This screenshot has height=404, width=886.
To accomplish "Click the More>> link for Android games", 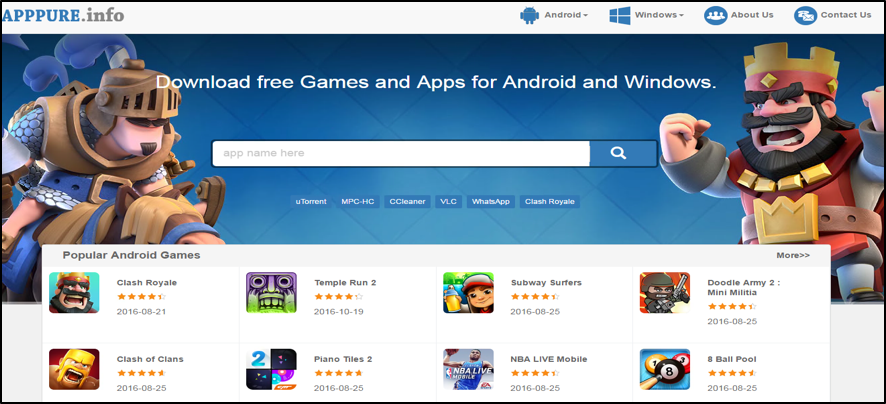I will (x=793, y=255).
